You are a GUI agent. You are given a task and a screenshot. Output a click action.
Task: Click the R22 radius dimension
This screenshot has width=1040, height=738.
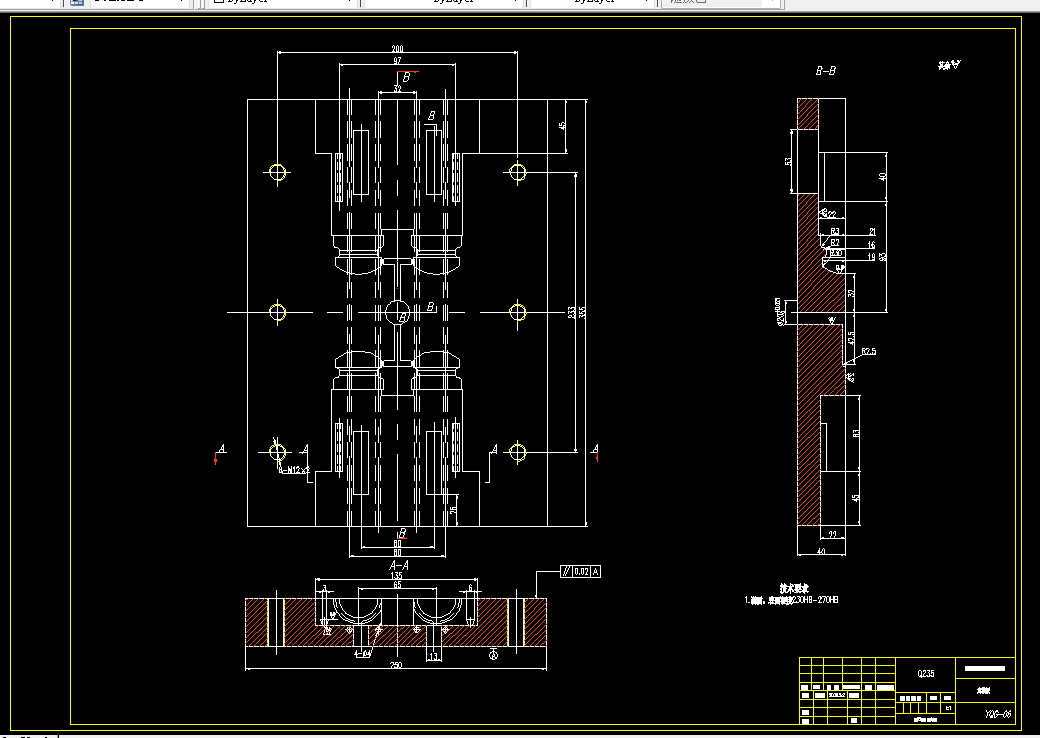point(830,214)
